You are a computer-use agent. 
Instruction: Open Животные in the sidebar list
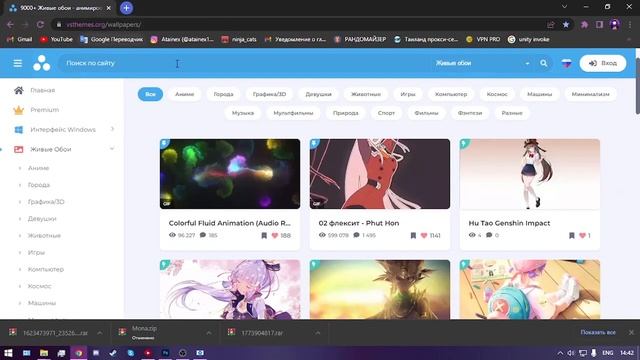(44, 236)
